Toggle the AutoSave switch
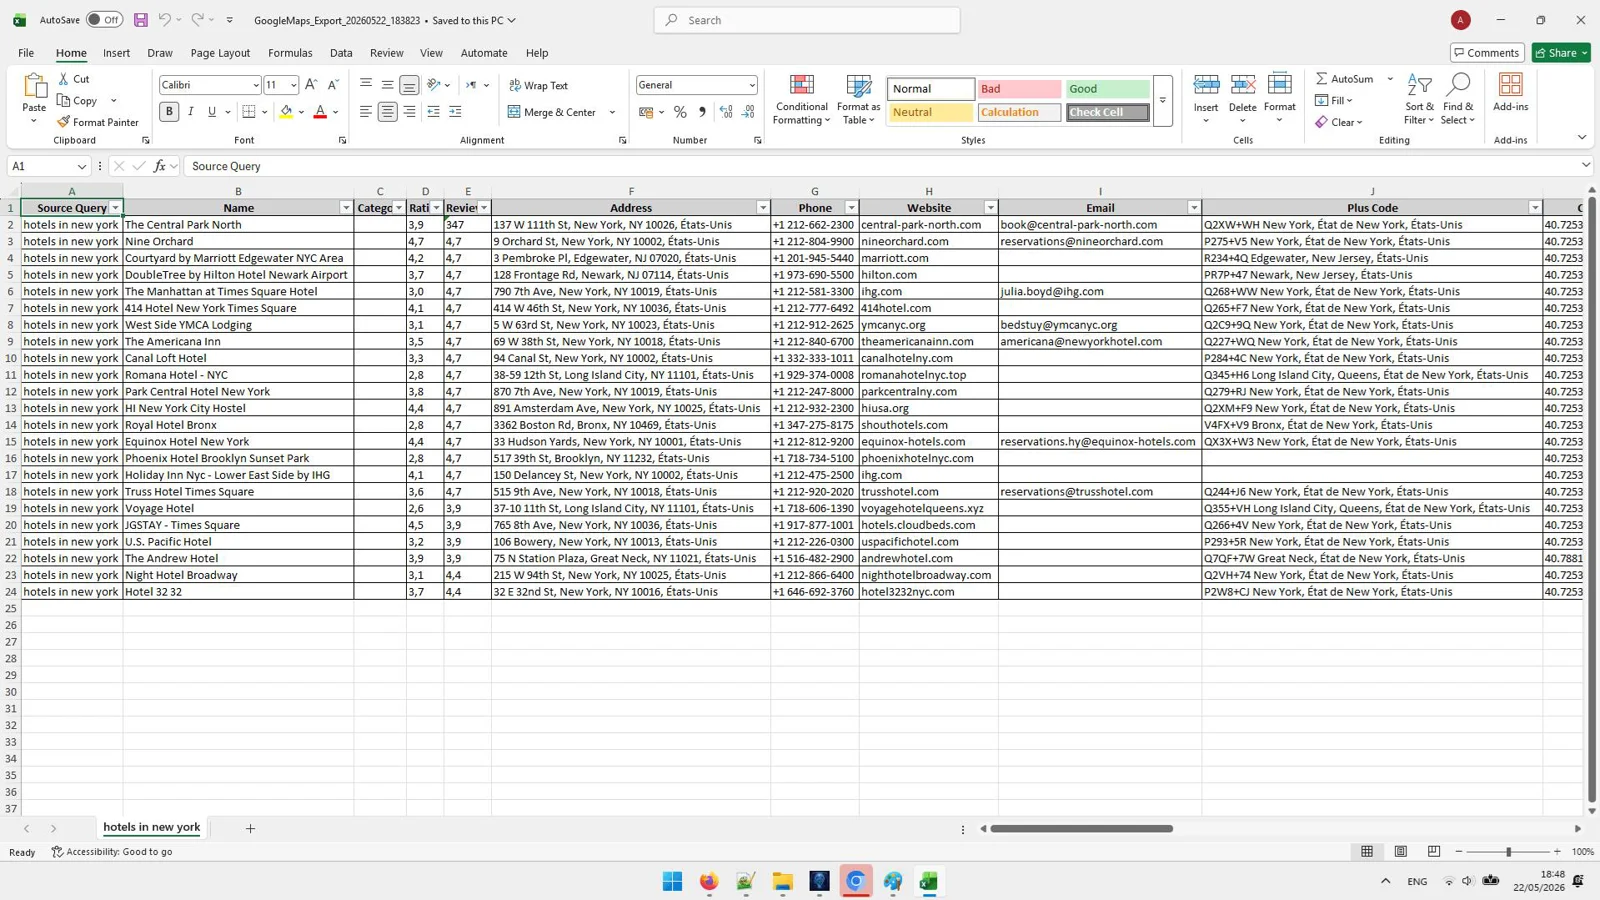The height and width of the screenshot is (900, 1600). click(104, 20)
